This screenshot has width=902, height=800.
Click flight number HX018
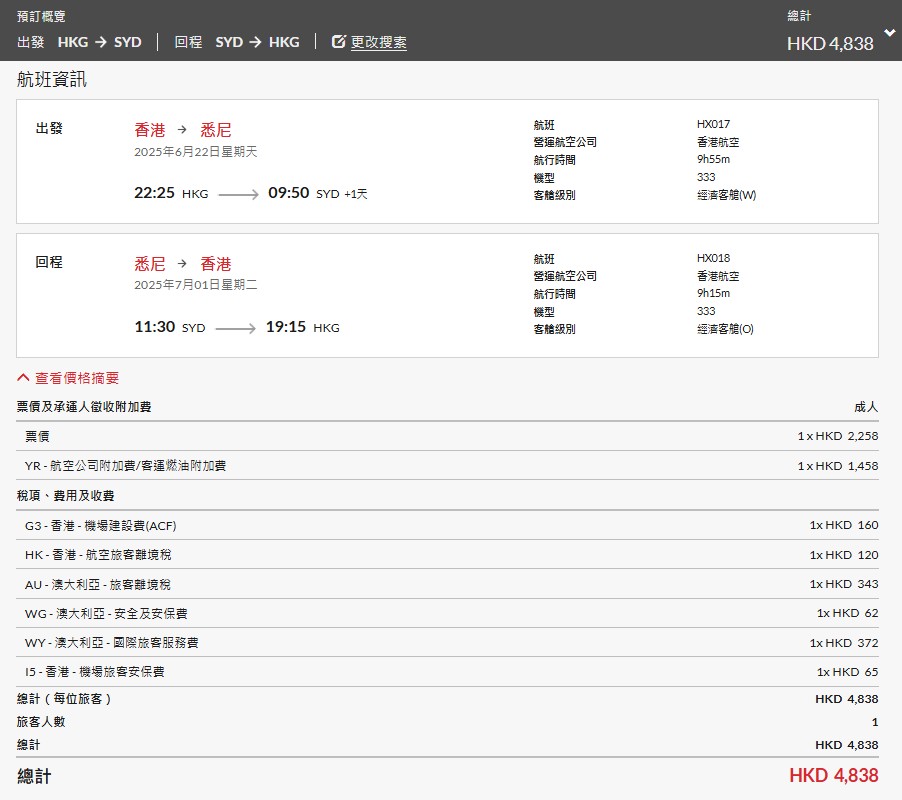pos(713,258)
